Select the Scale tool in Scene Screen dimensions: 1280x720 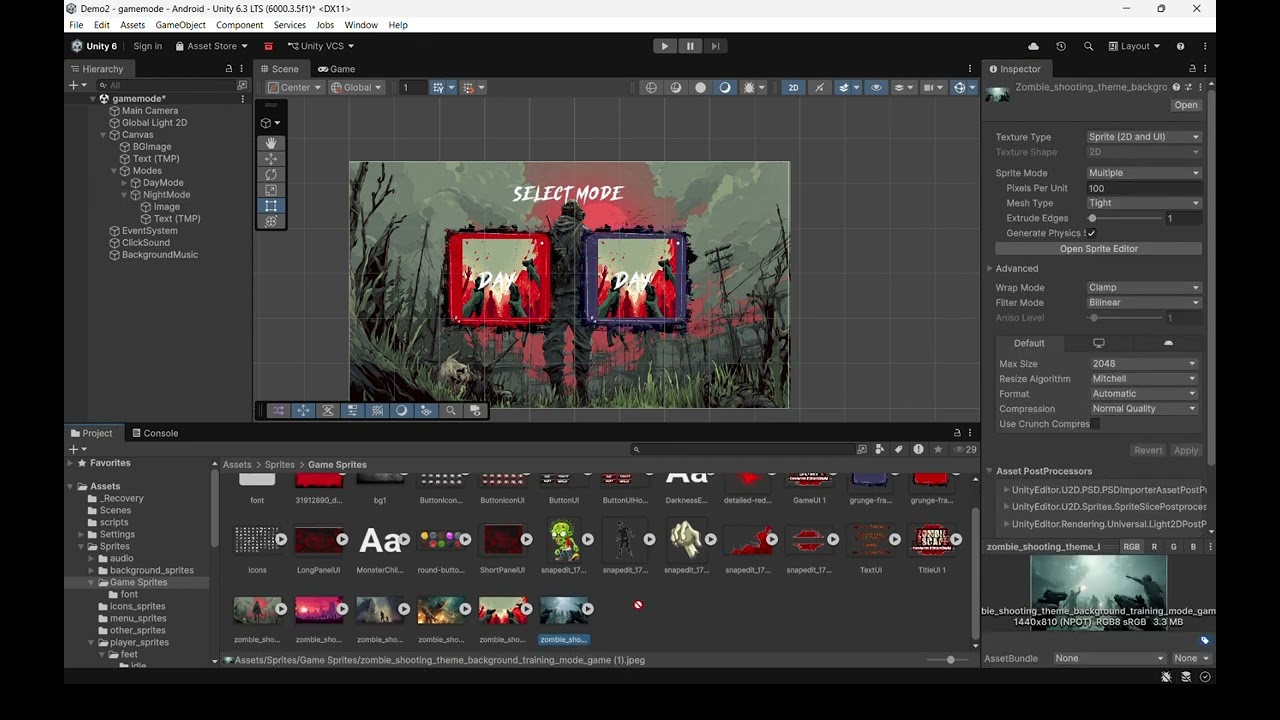(271, 190)
